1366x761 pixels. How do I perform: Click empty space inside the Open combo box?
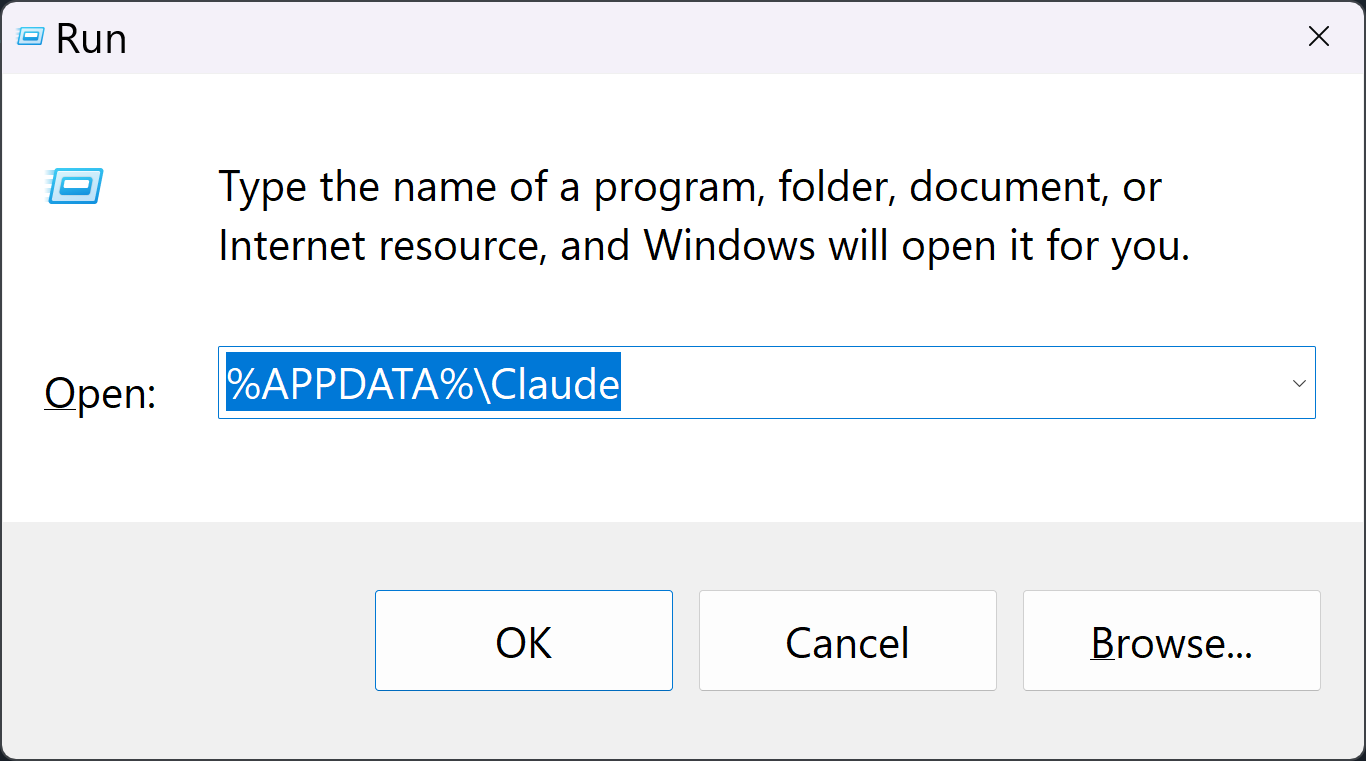coord(950,382)
